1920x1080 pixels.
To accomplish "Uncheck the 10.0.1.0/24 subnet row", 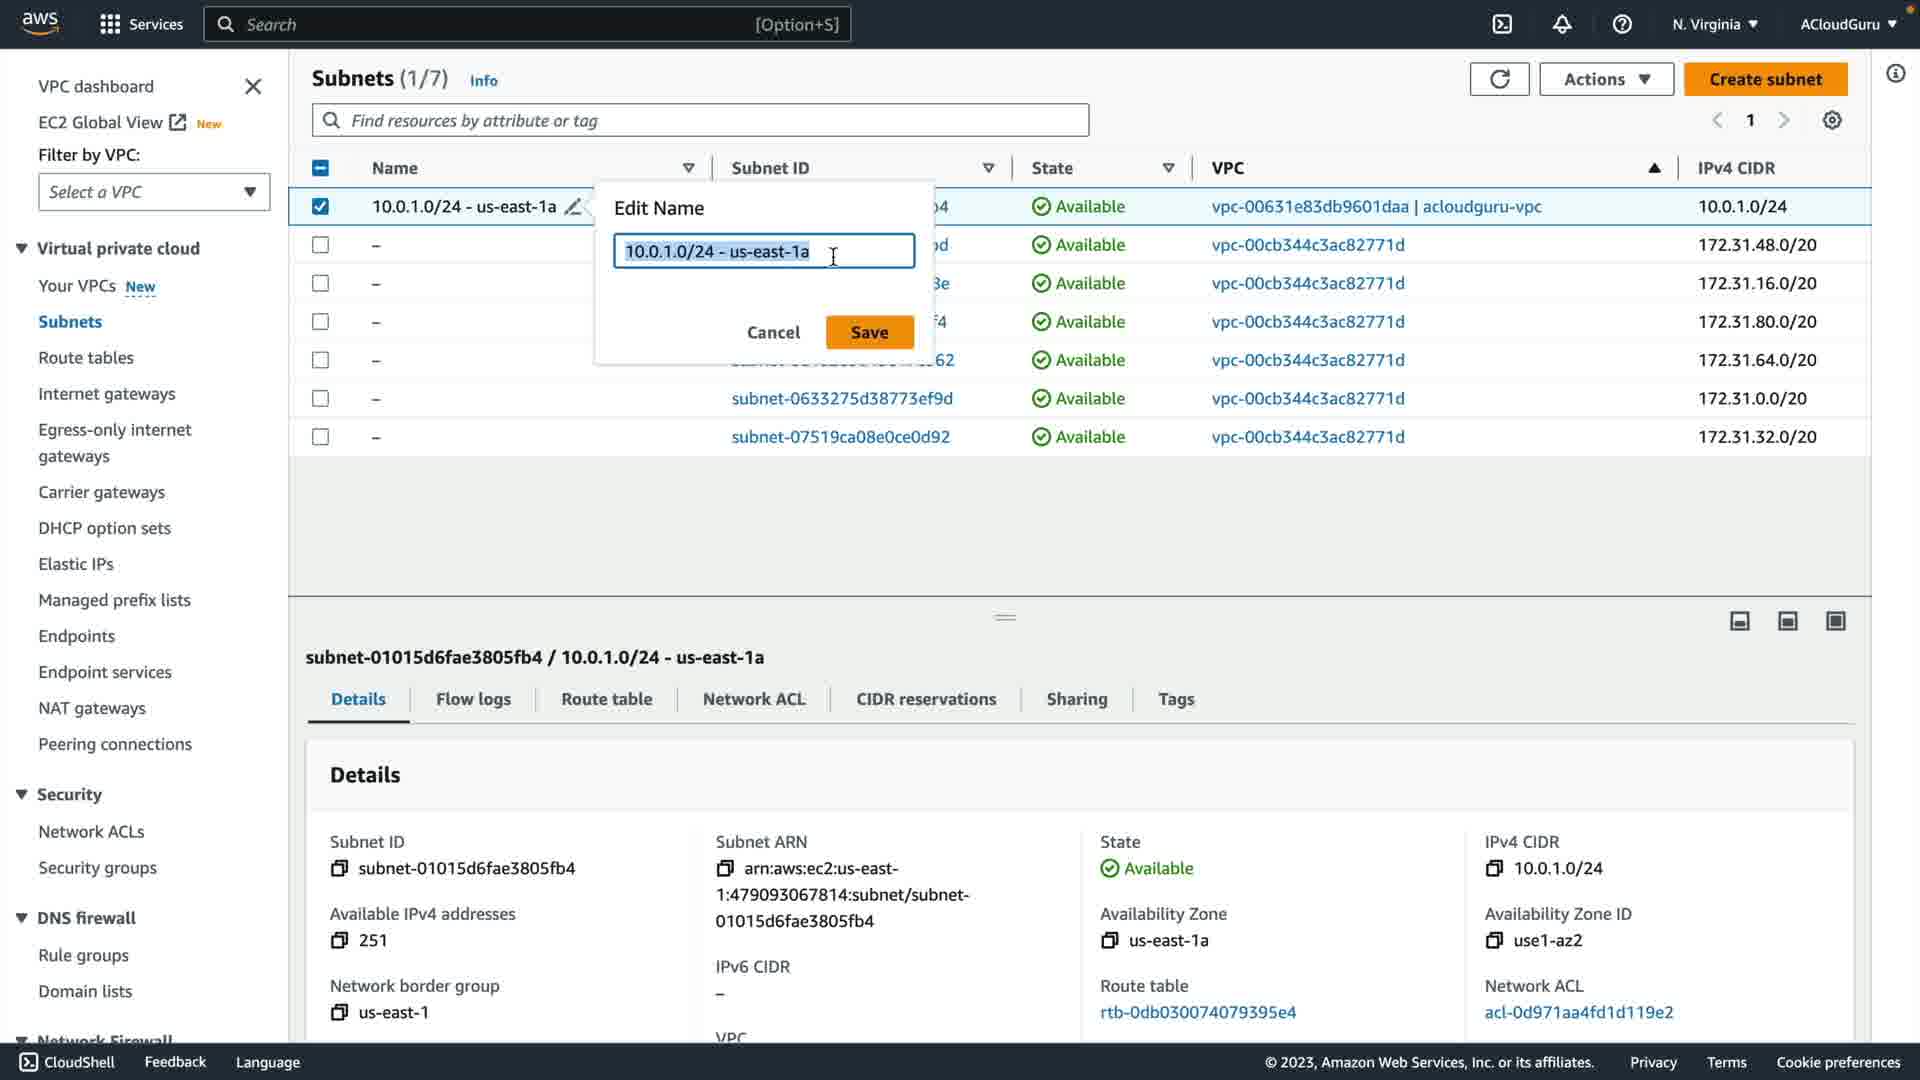I will pyautogui.click(x=320, y=206).
